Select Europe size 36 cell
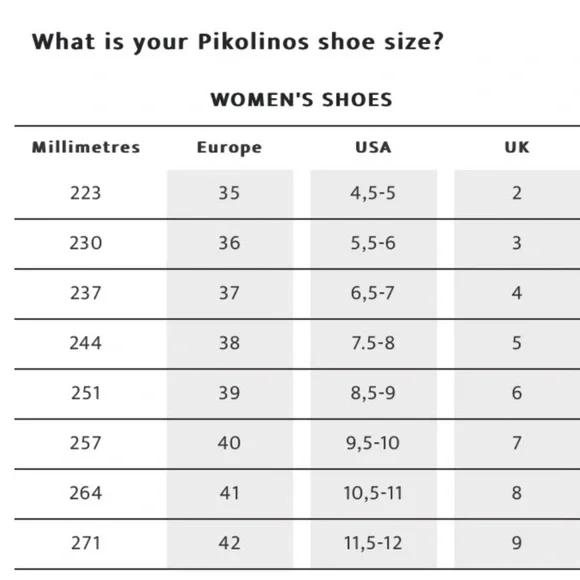This screenshot has width=580, height=580. pos(230,243)
